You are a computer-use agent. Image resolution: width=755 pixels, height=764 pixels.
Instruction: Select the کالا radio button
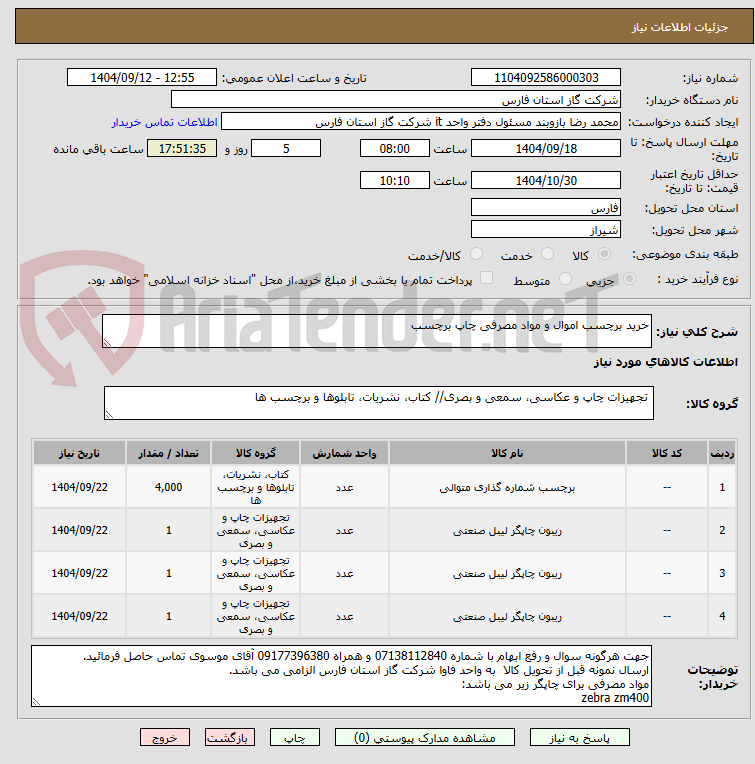(604, 254)
